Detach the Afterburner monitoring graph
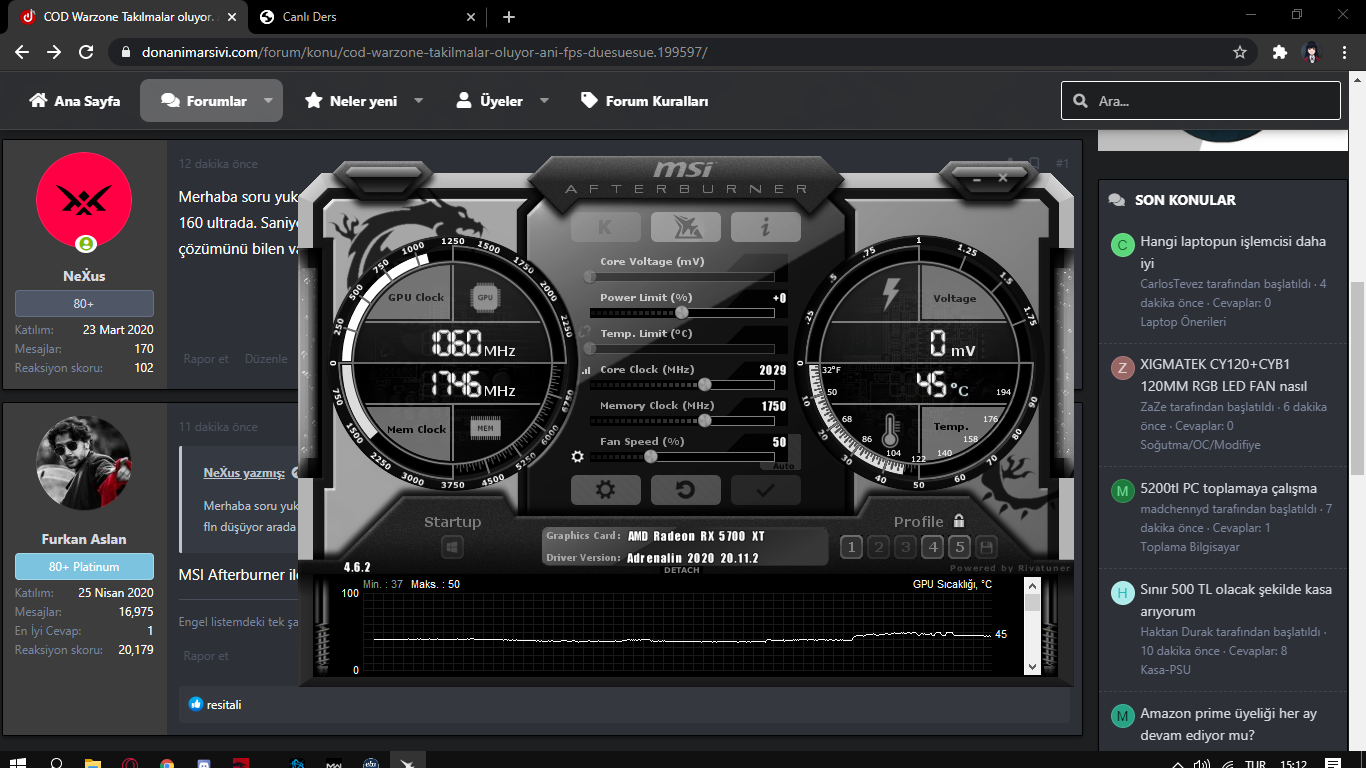Screen dimensions: 1366x768 pos(682,570)
